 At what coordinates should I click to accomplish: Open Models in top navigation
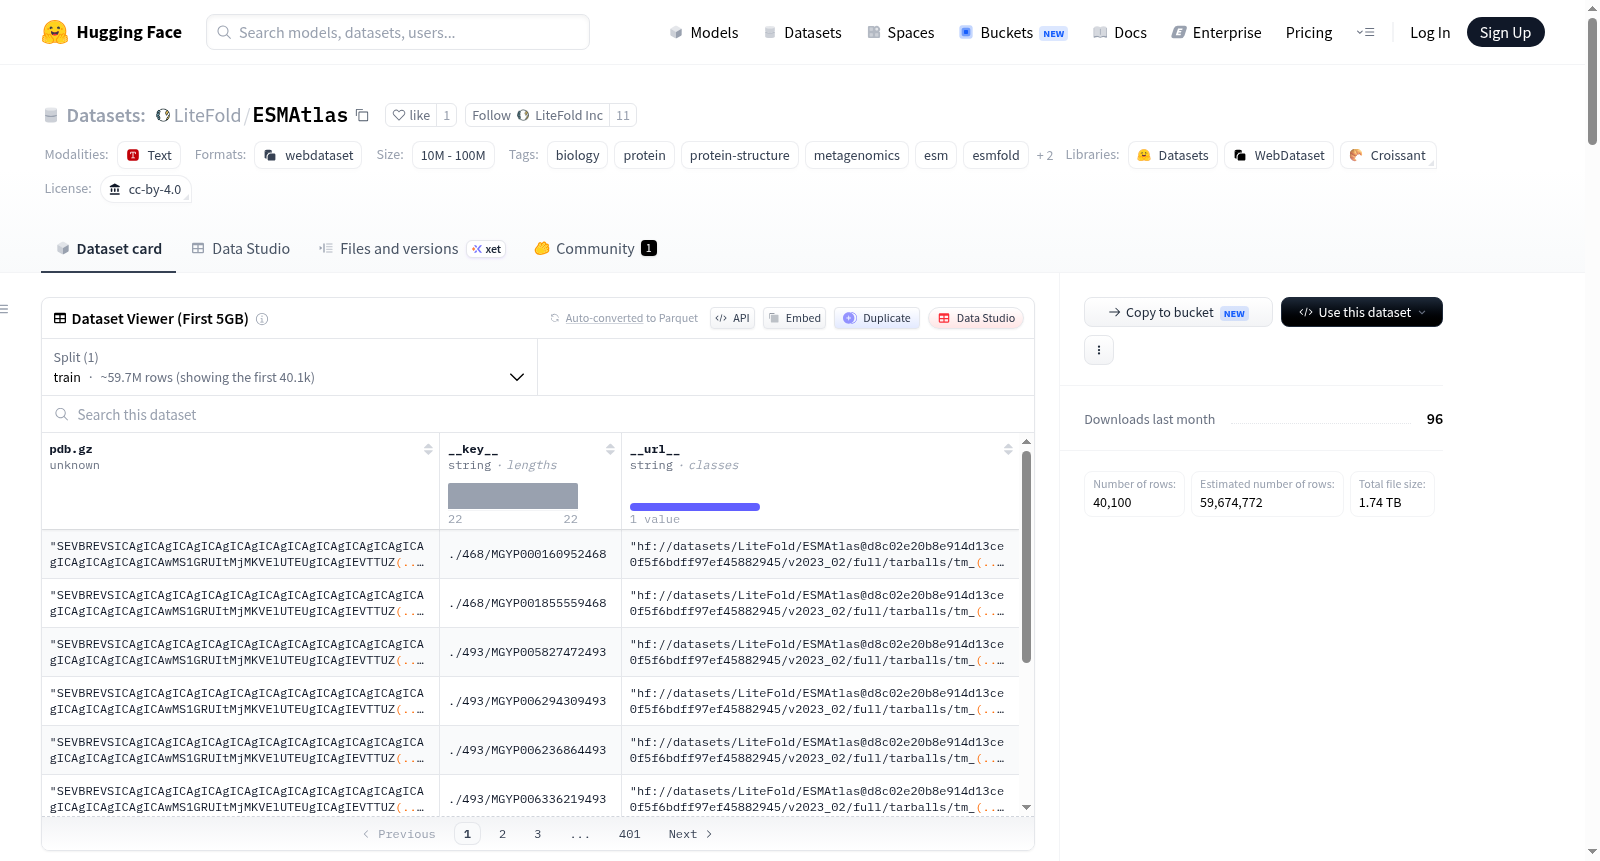[704, 32]
